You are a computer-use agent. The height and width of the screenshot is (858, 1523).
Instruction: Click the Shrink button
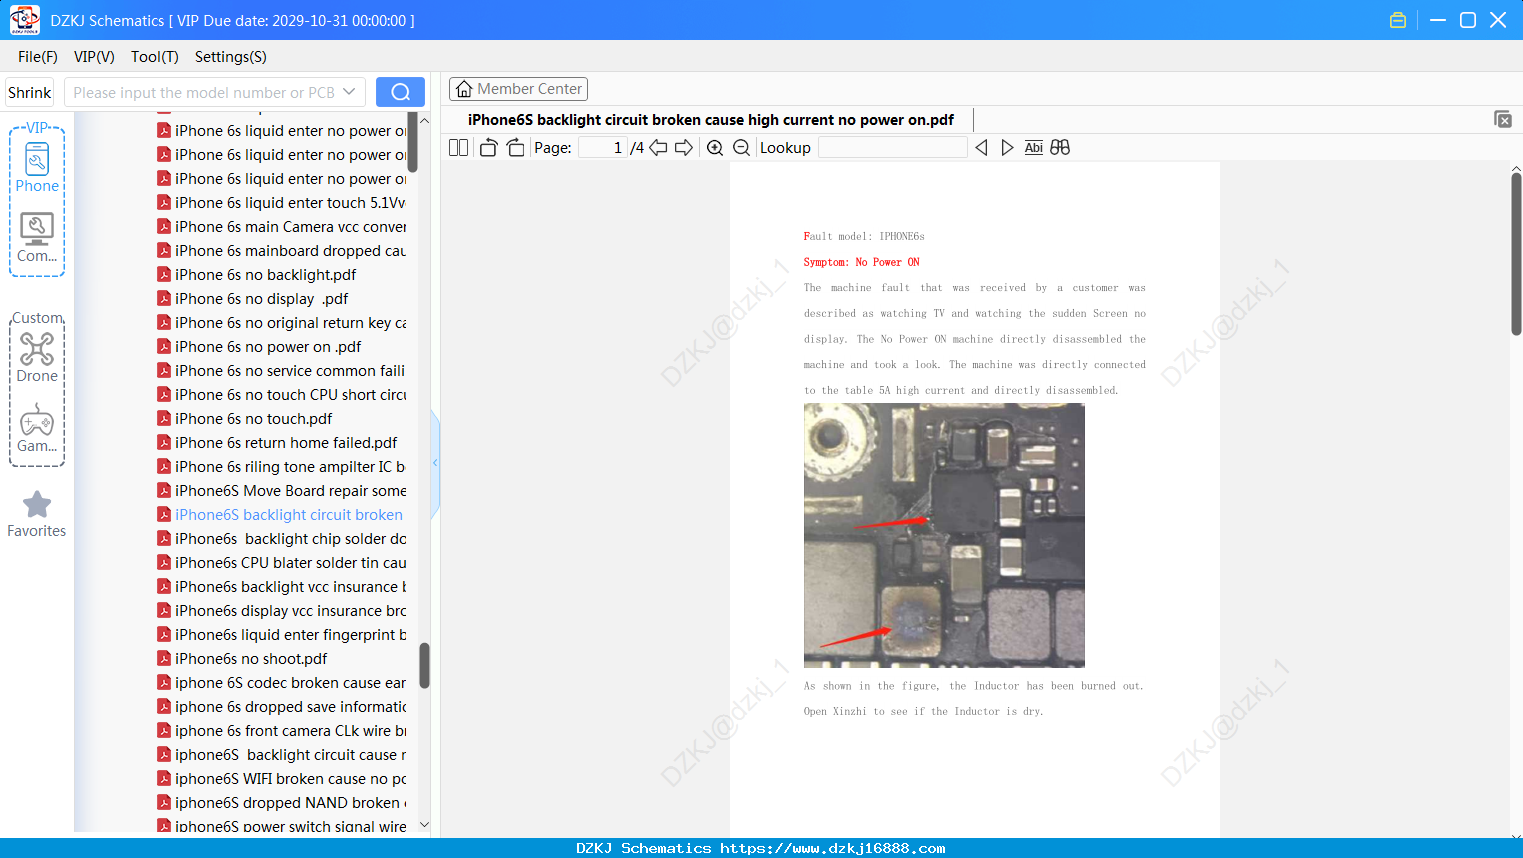coord(30,92)
